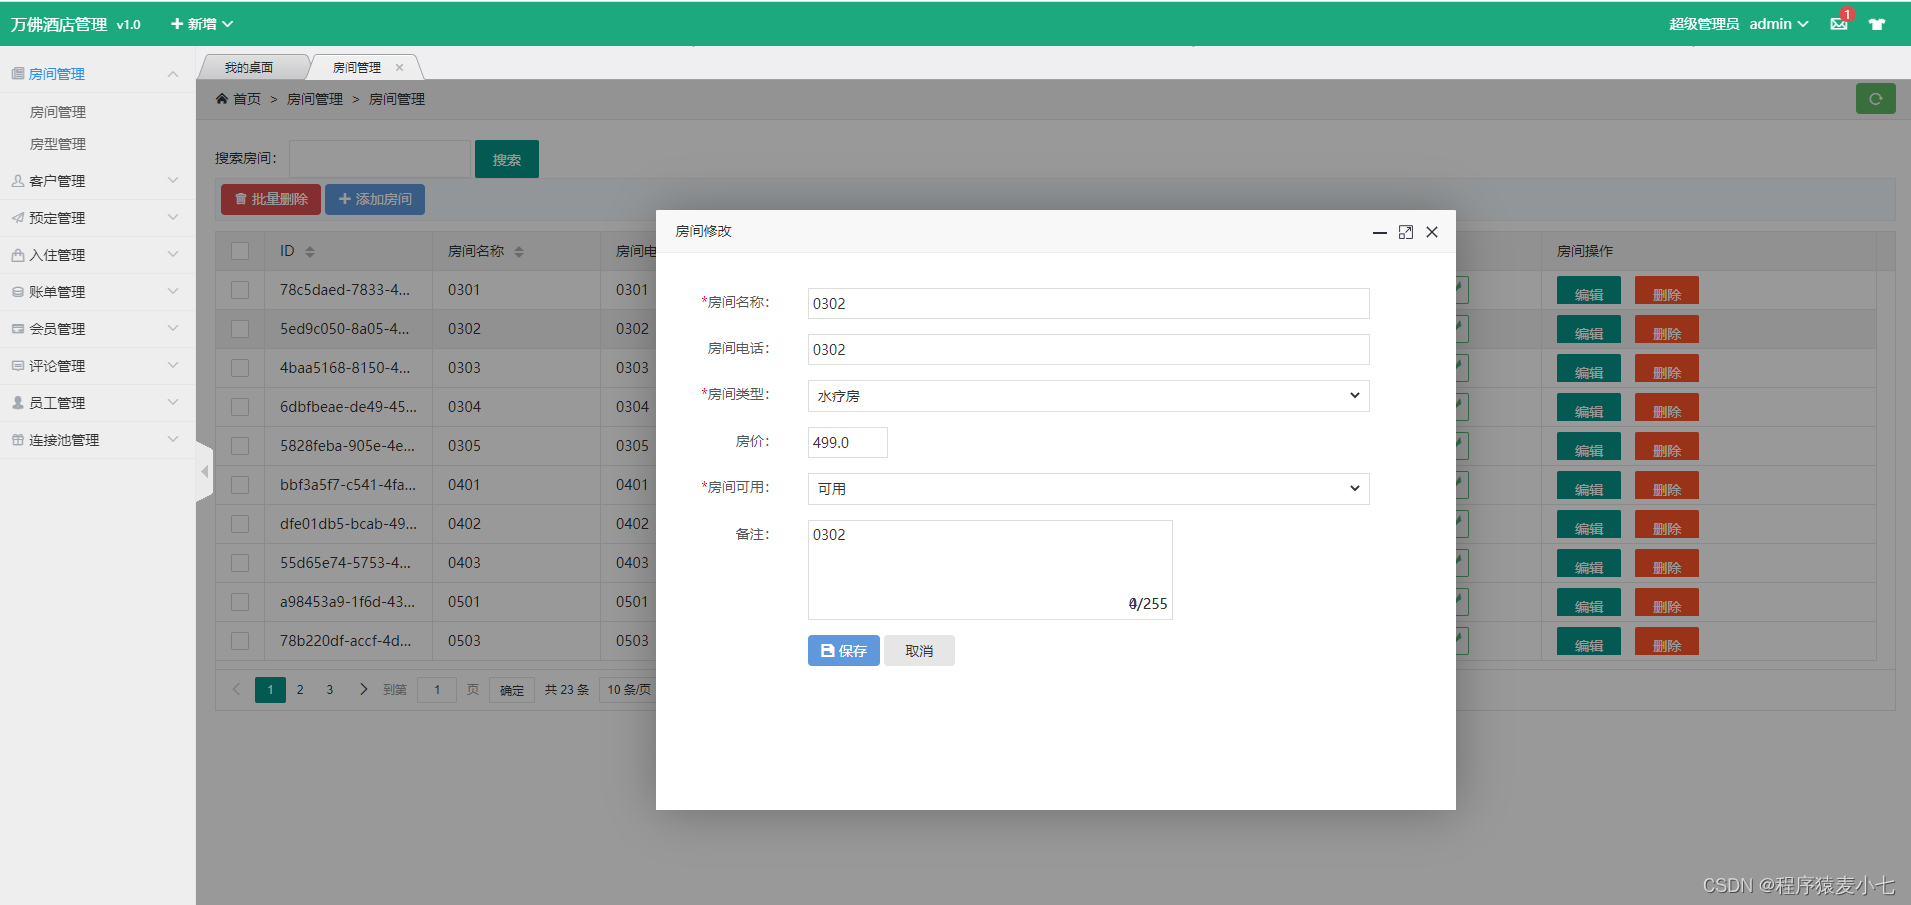Click 连接池管理 sidebar icon
This screenshot has height=905, width=1911.
[x=18, y=440]
